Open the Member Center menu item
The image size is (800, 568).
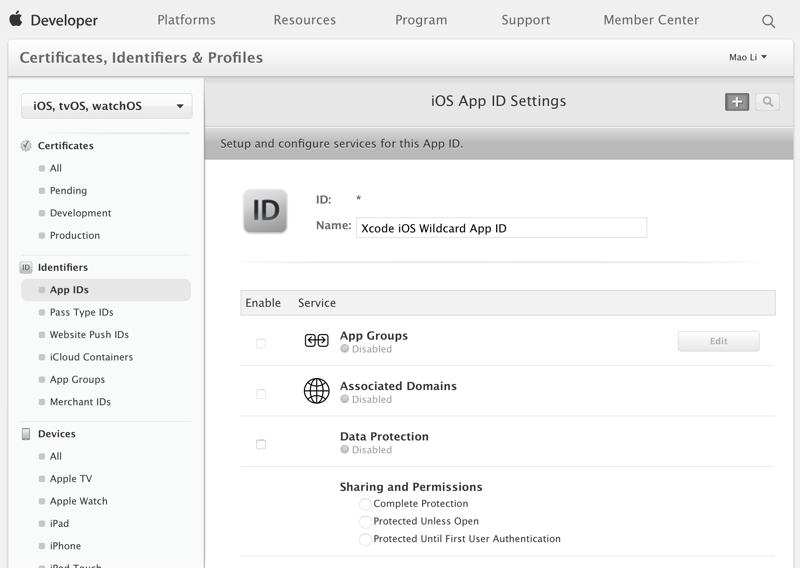(x=651, y=20)
